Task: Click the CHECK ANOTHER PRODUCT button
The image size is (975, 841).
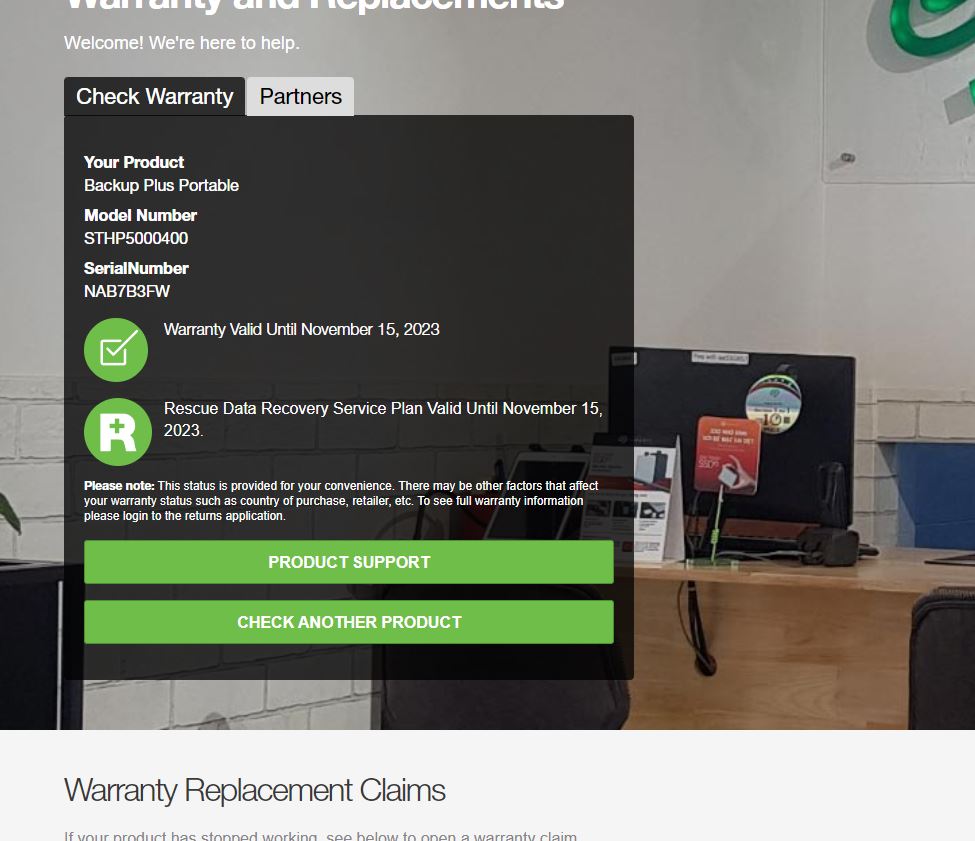Action: tap(349, 622)
